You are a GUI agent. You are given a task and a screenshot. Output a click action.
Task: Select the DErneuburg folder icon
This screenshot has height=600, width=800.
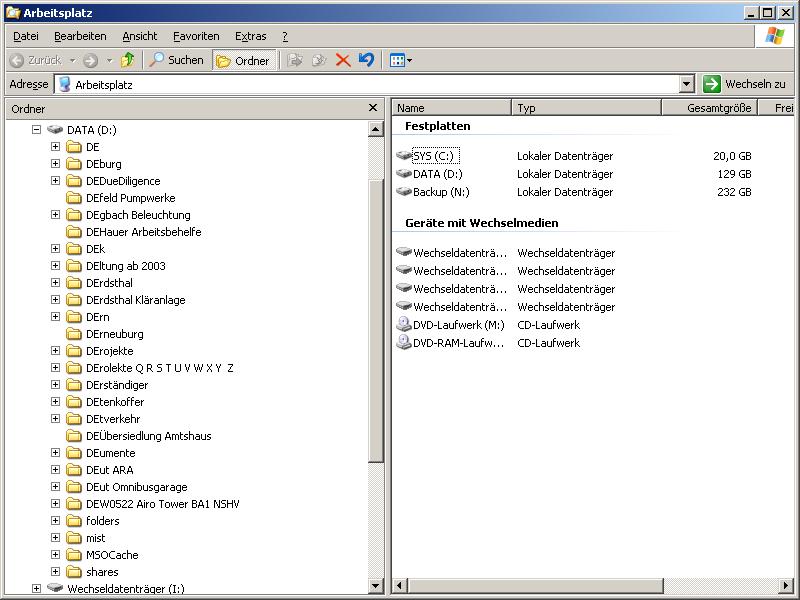click(74, 334)
